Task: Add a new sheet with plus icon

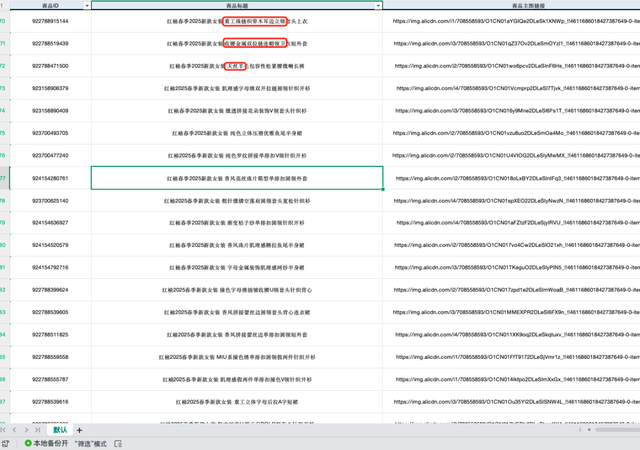Action: [x=80, y=430]
